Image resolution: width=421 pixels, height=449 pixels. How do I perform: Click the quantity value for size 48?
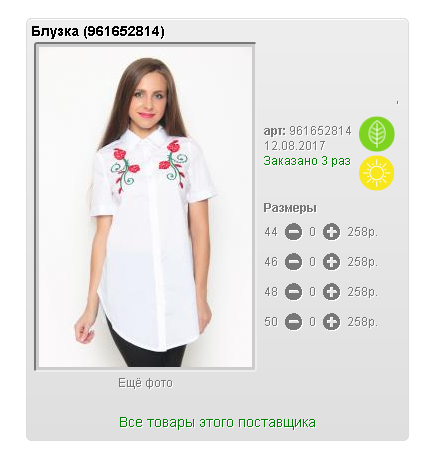(312, 292)
